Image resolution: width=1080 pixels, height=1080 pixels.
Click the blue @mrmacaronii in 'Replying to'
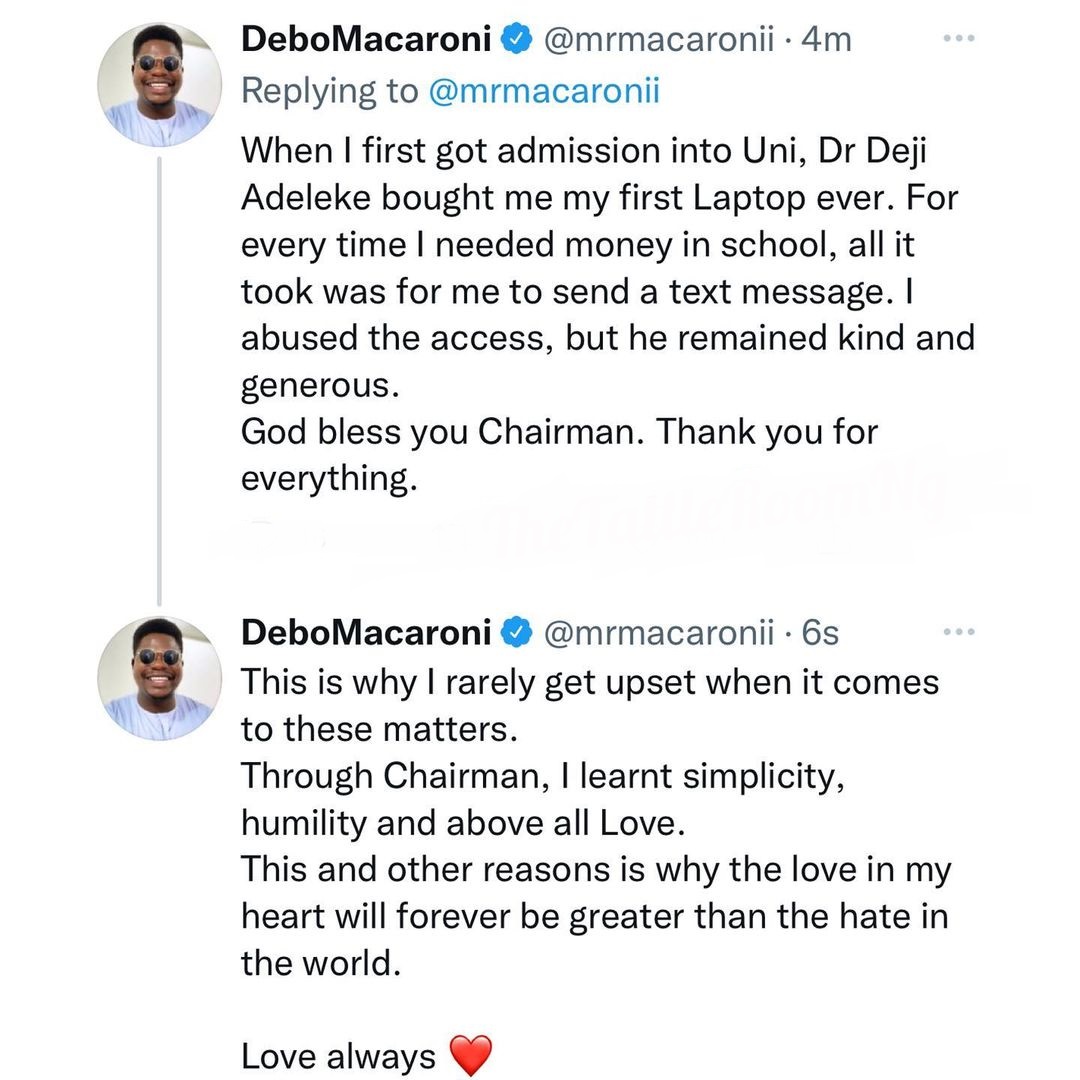[544, 91]
